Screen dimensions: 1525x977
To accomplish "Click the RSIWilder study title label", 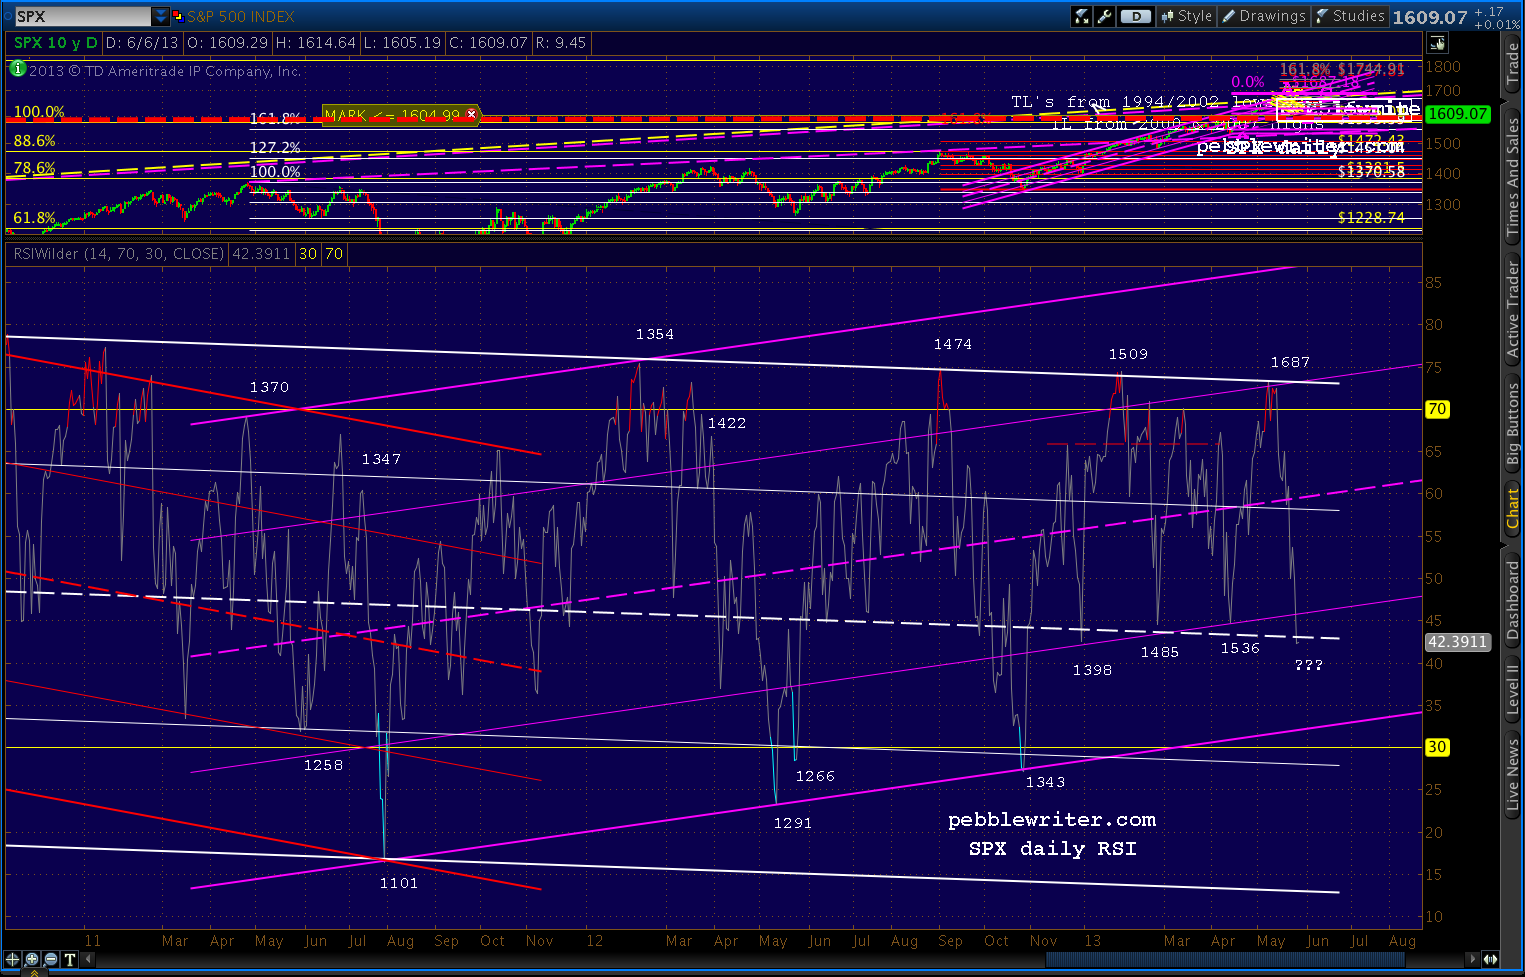I will click(x=119, y=254).
